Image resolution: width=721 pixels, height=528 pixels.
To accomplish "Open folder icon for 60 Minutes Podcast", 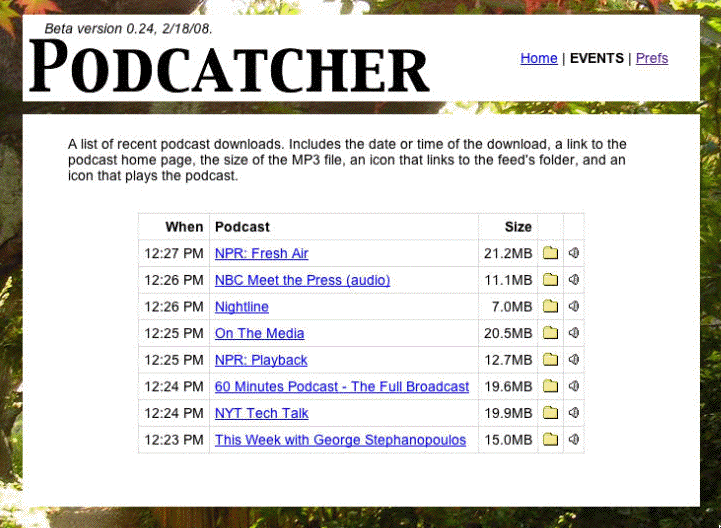I will [x=550, y=387].
